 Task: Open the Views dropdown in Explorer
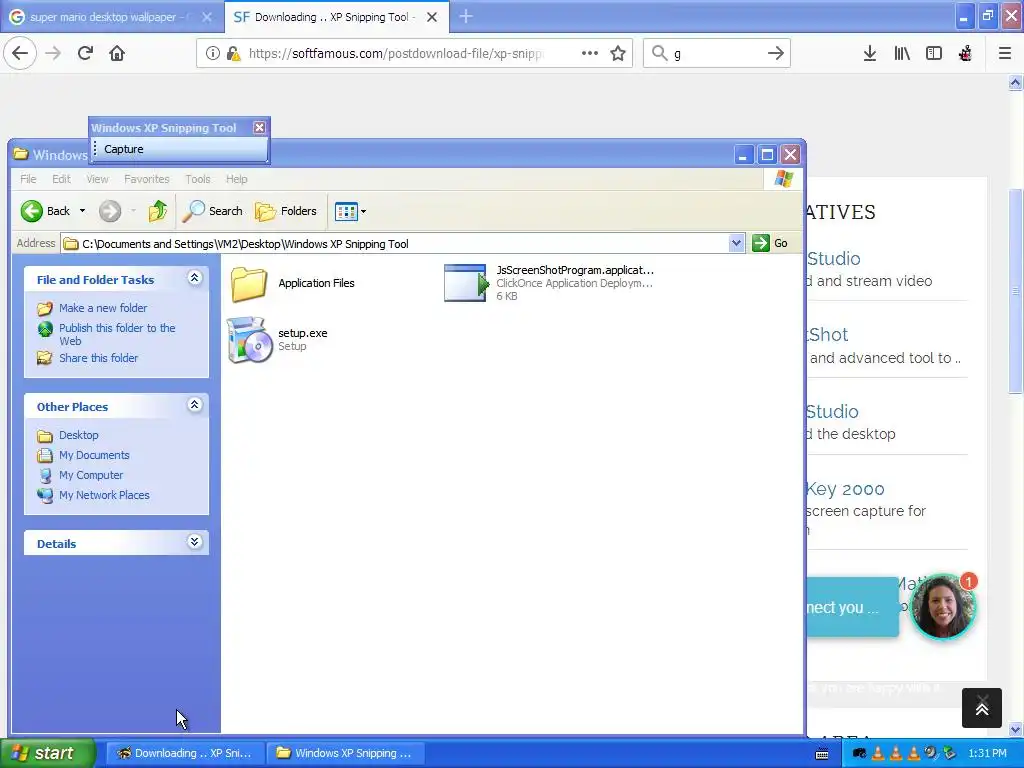350,211
